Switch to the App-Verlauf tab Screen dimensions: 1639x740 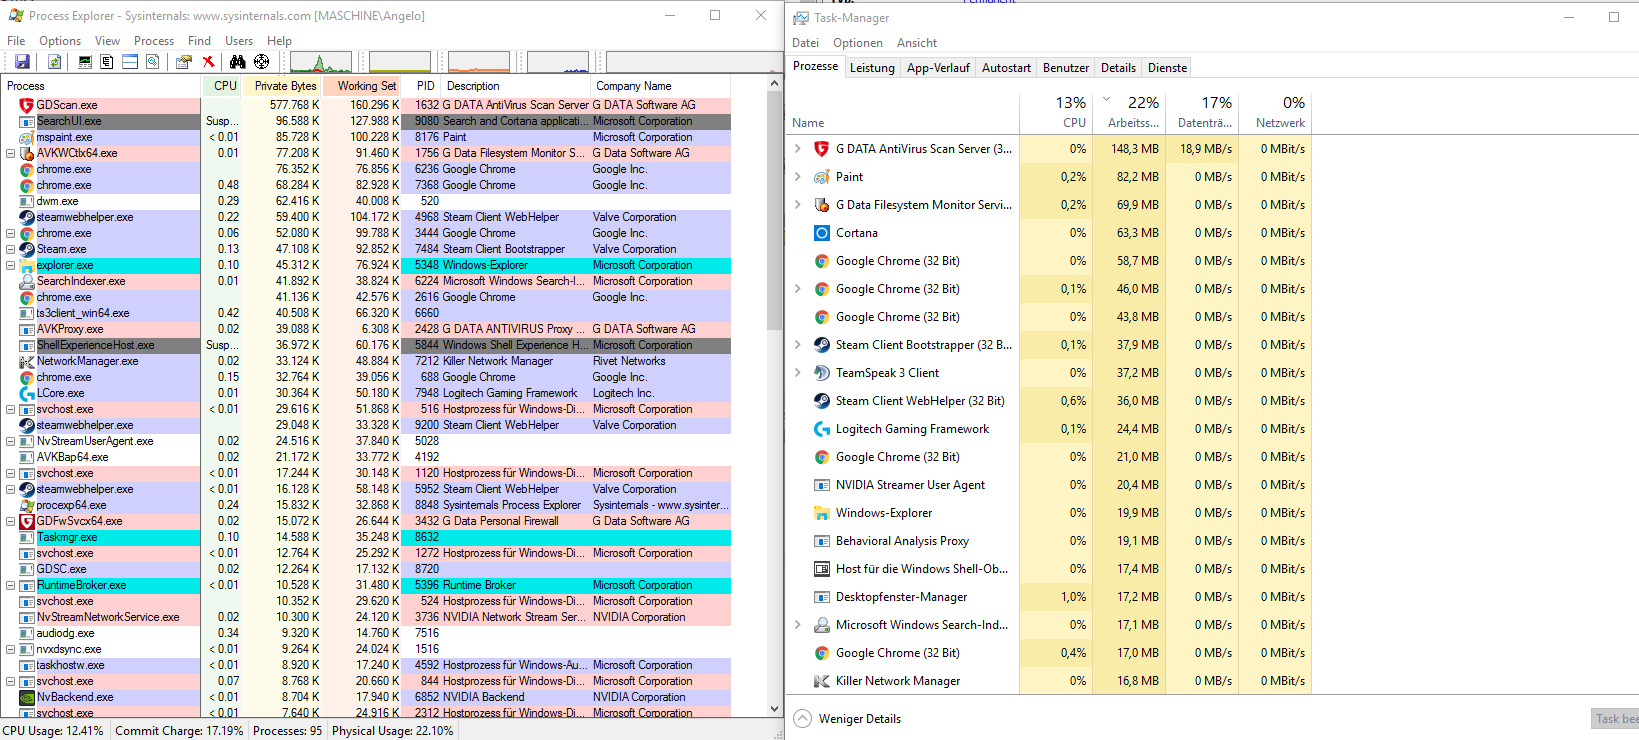coord(938,68)
